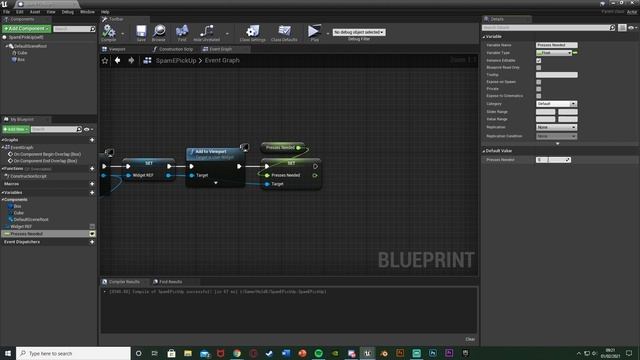Toggle Private checkbox

point(538,89)
